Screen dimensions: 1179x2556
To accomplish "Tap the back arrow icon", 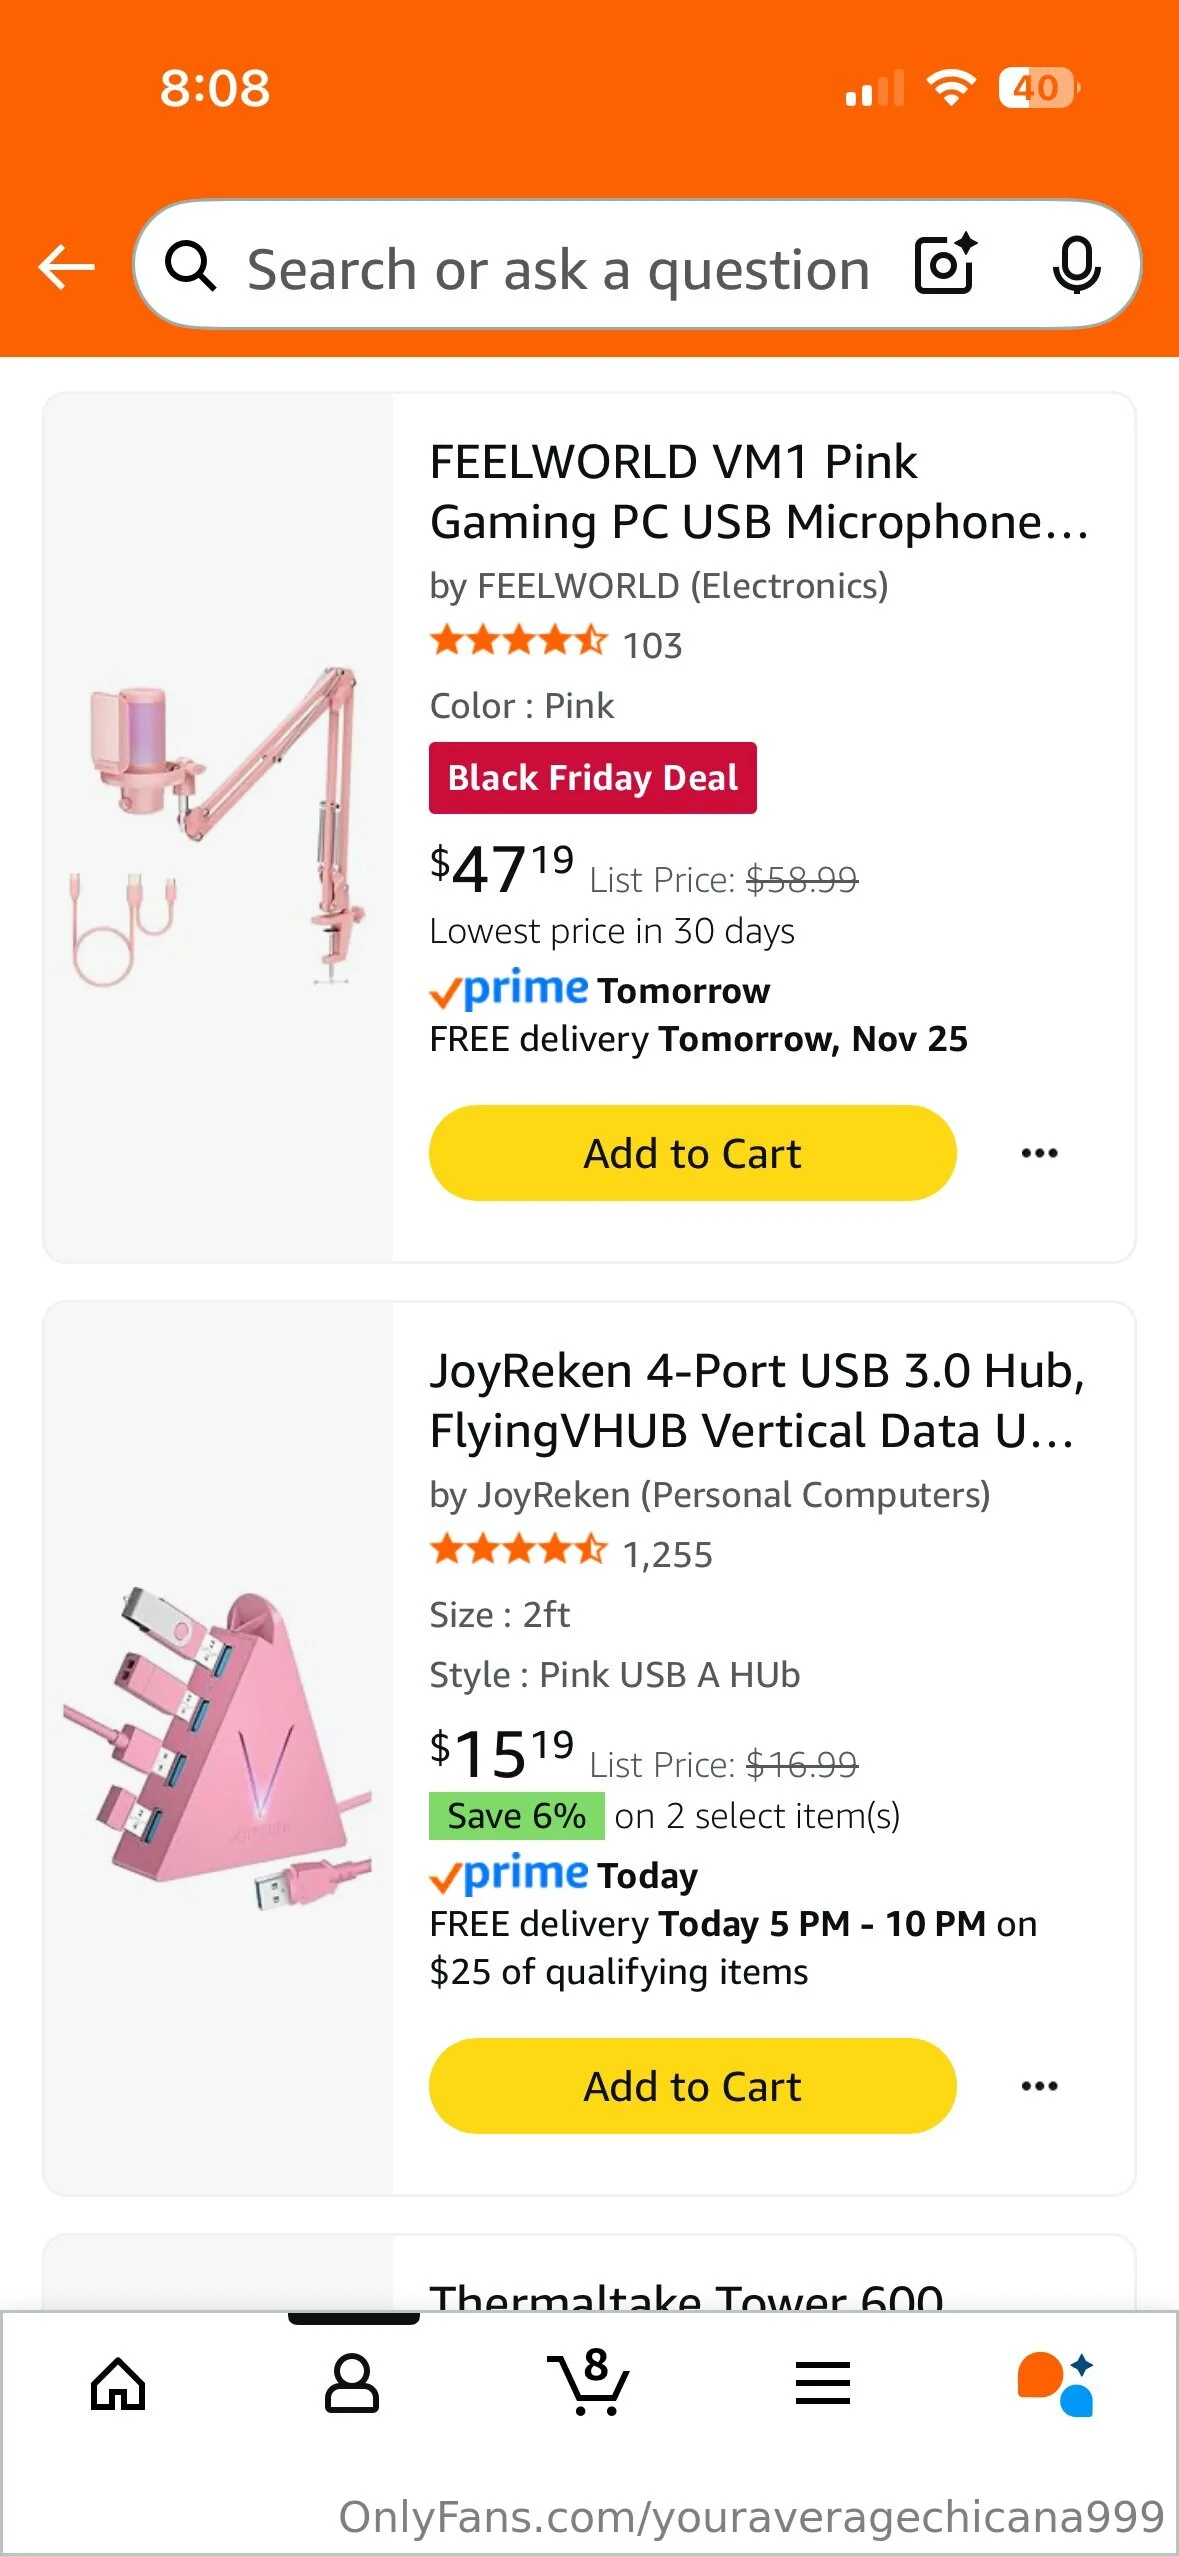I will point(66,267).
